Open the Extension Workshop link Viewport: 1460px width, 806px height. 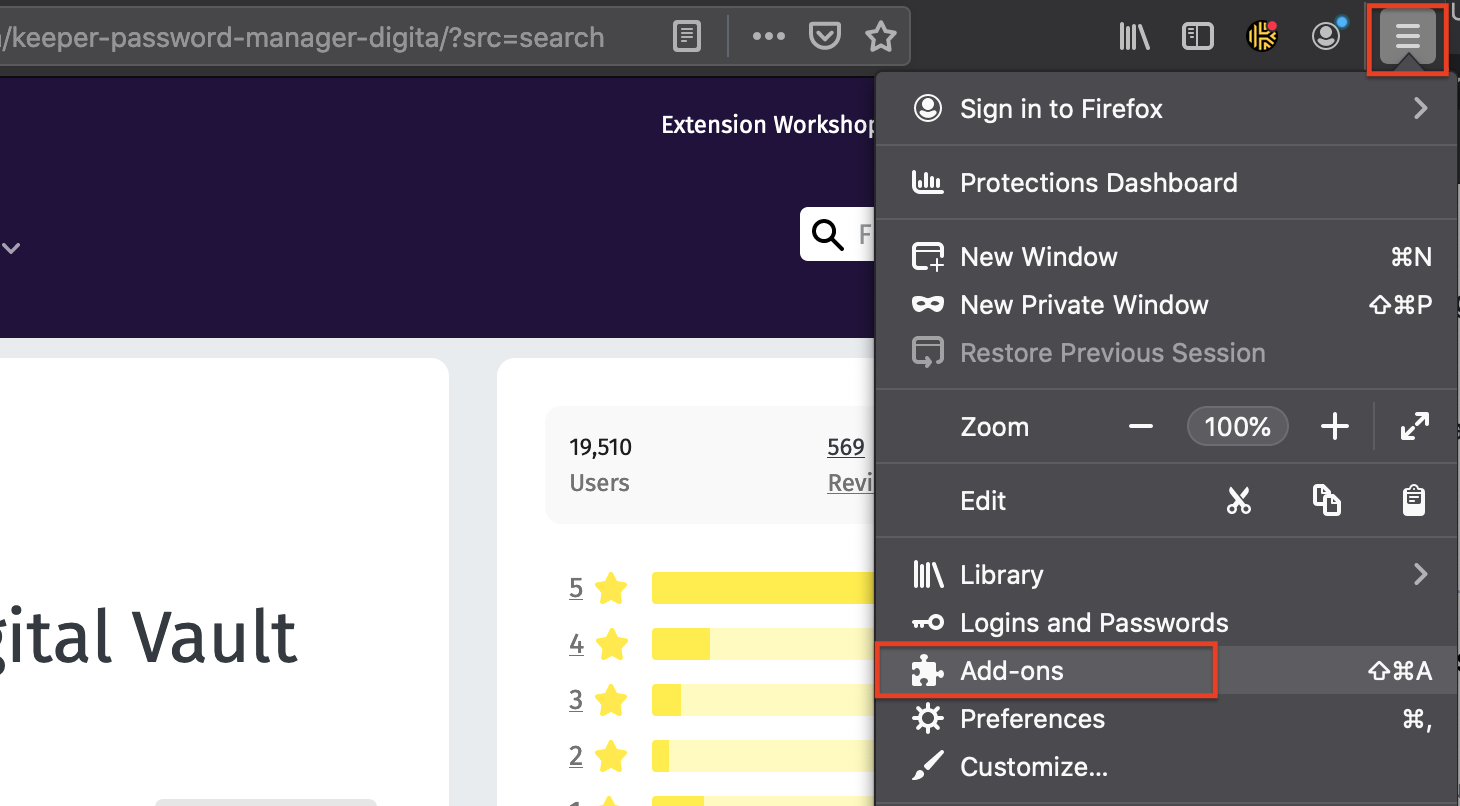(768, 125)
